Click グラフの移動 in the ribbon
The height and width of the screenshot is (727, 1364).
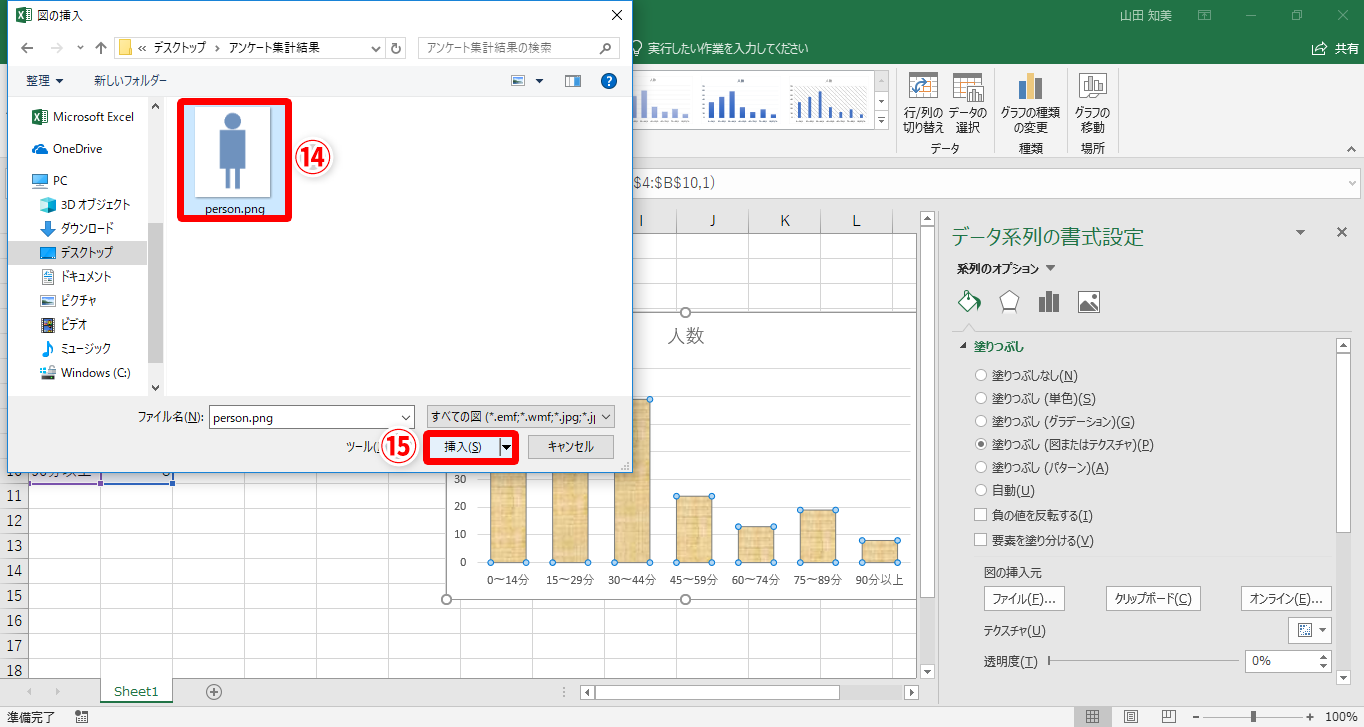[1092, 104]
